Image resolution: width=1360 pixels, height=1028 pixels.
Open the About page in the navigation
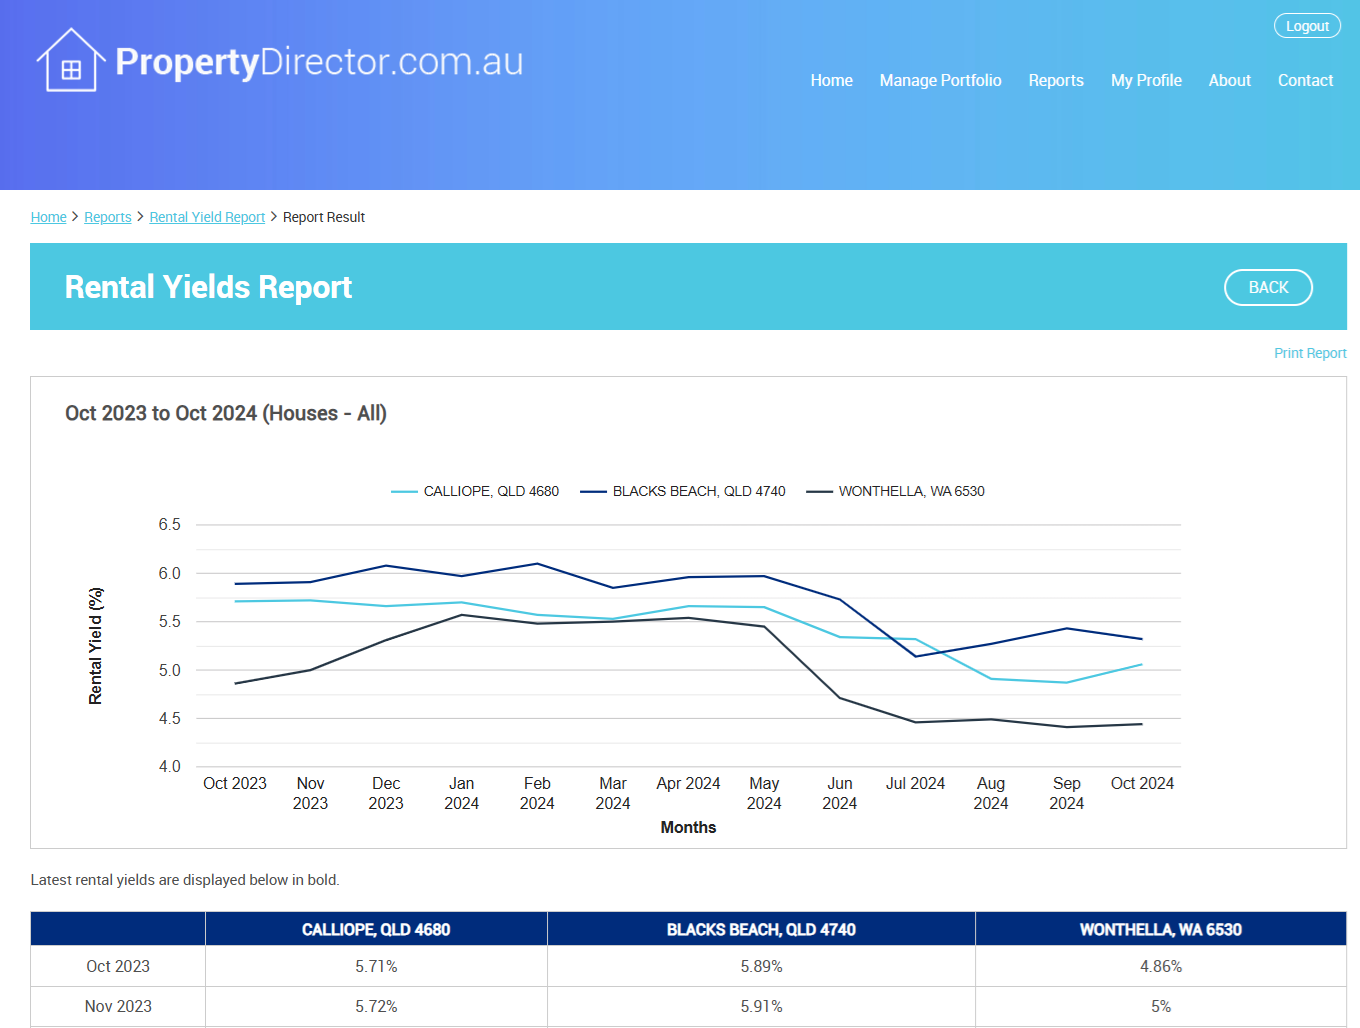coord(1229,80)
